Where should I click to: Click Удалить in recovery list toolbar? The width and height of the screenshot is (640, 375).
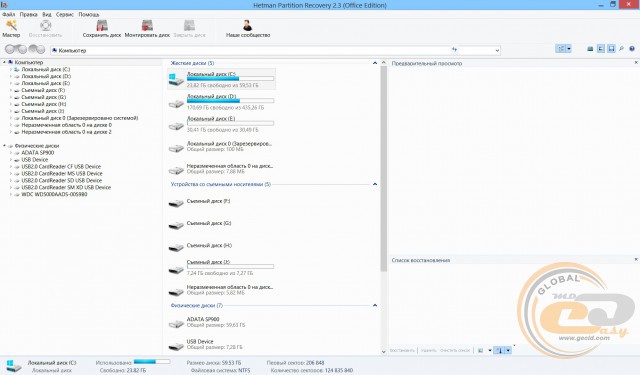tap(429, 350)
